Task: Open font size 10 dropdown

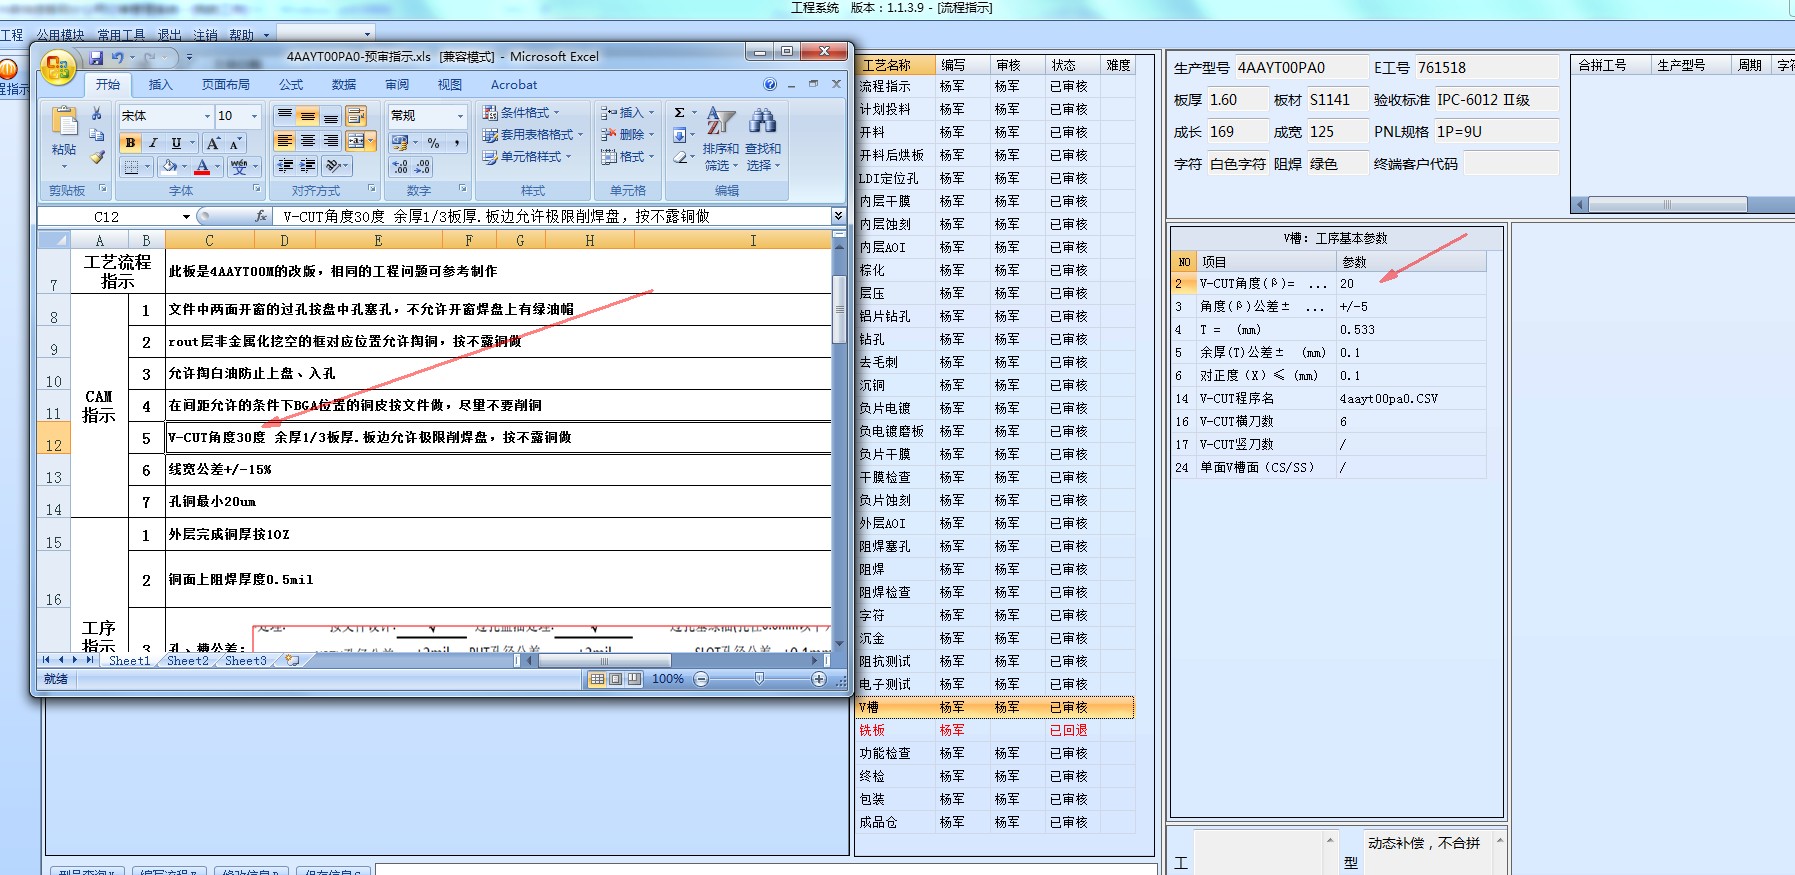Action: pyautogui.click(x=254, y=116)
